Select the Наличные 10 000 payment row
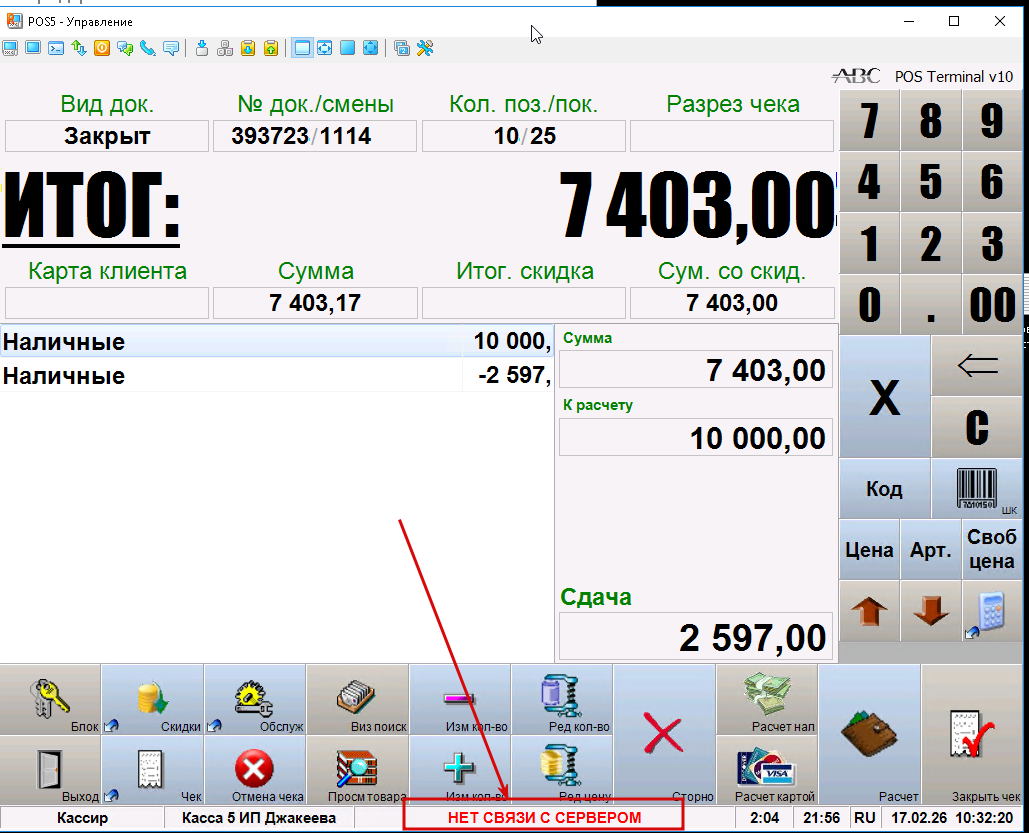This screenshot has width=1029, height=833. point(276,341)
